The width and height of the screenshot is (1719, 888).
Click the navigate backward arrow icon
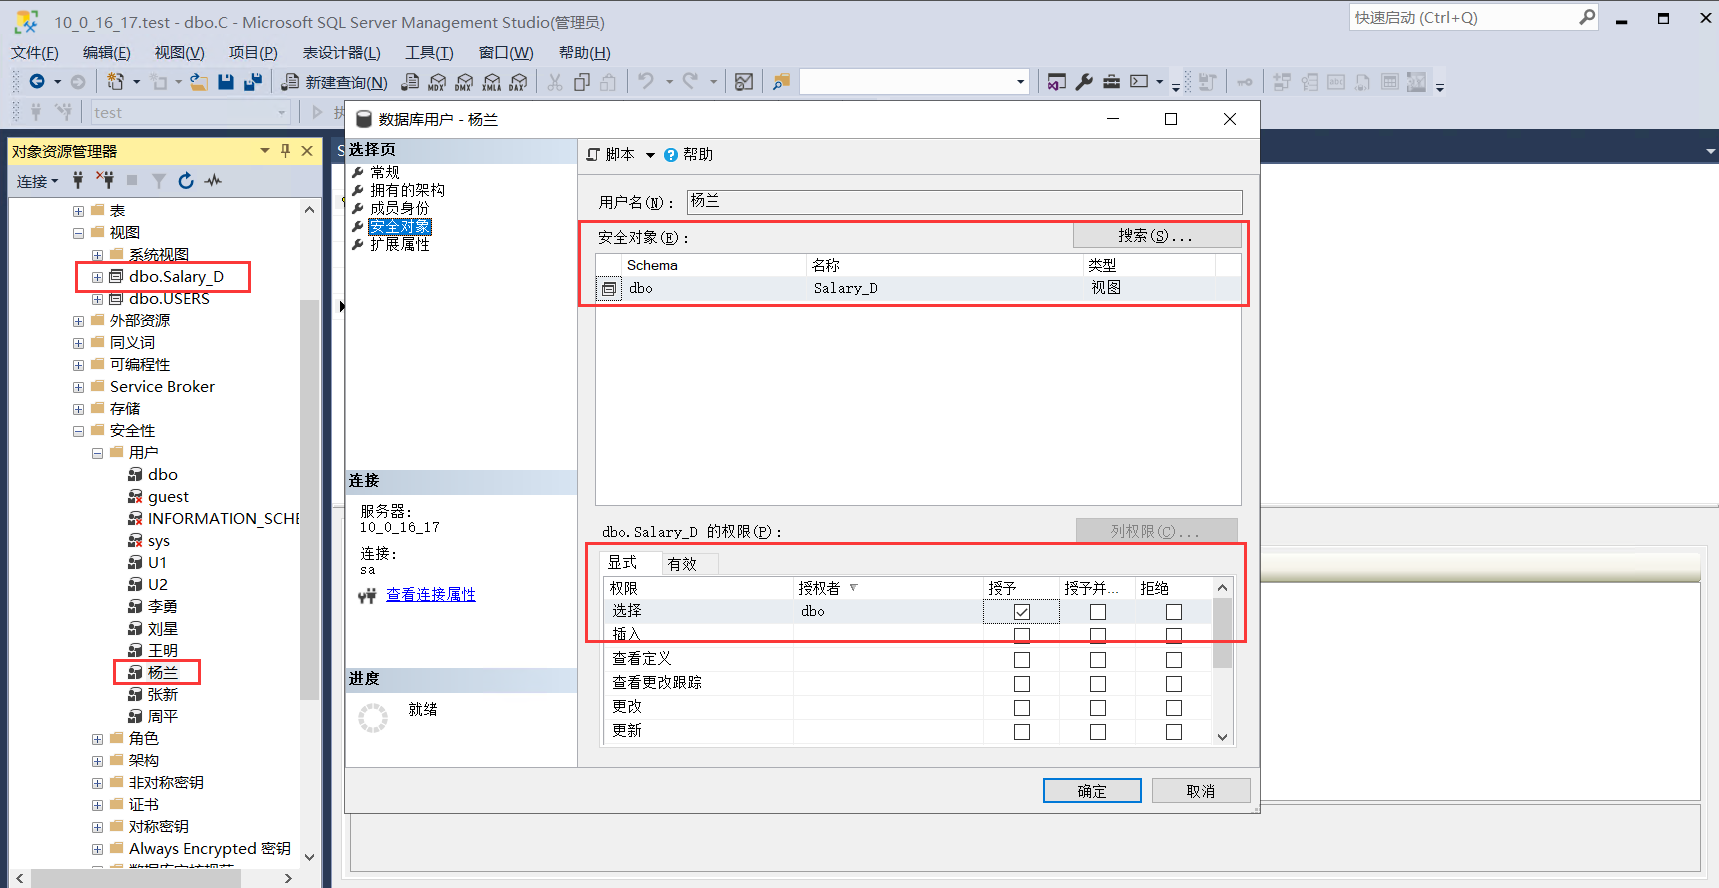[x=37, y=81]
